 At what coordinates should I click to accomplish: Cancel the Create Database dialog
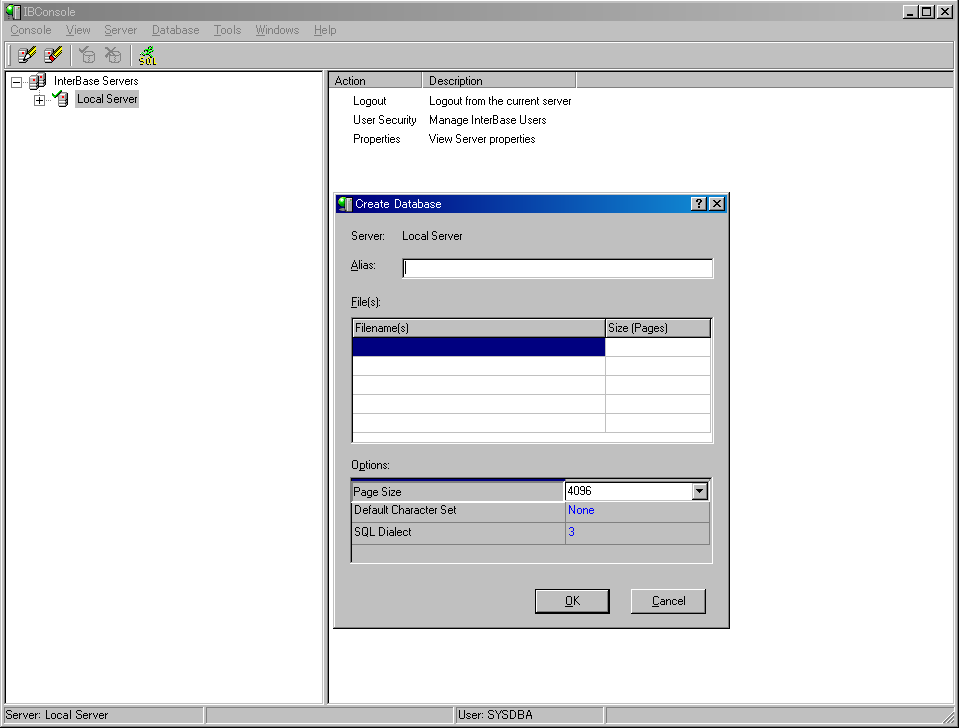[x=668, y=601]
